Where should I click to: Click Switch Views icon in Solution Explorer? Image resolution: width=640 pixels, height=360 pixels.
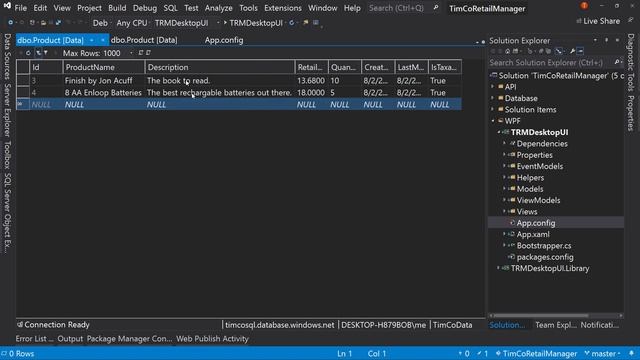pos(516,51)
